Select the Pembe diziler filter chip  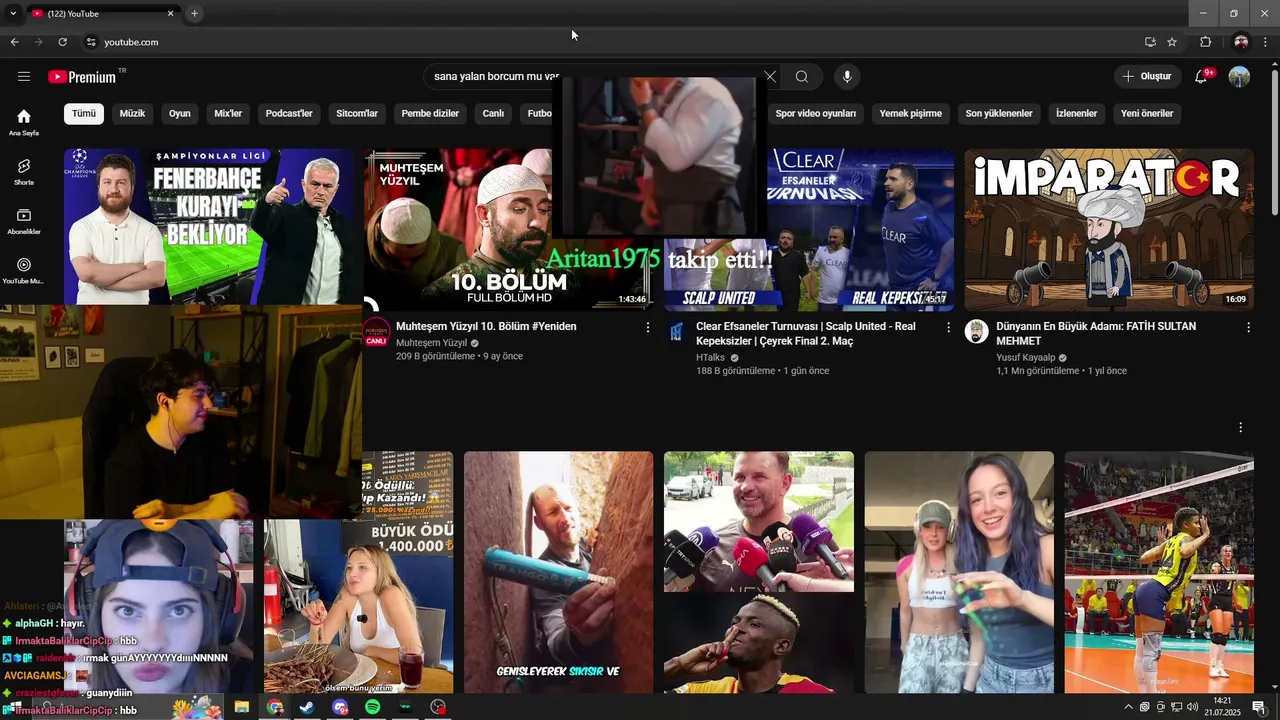[x=430, y=113]
